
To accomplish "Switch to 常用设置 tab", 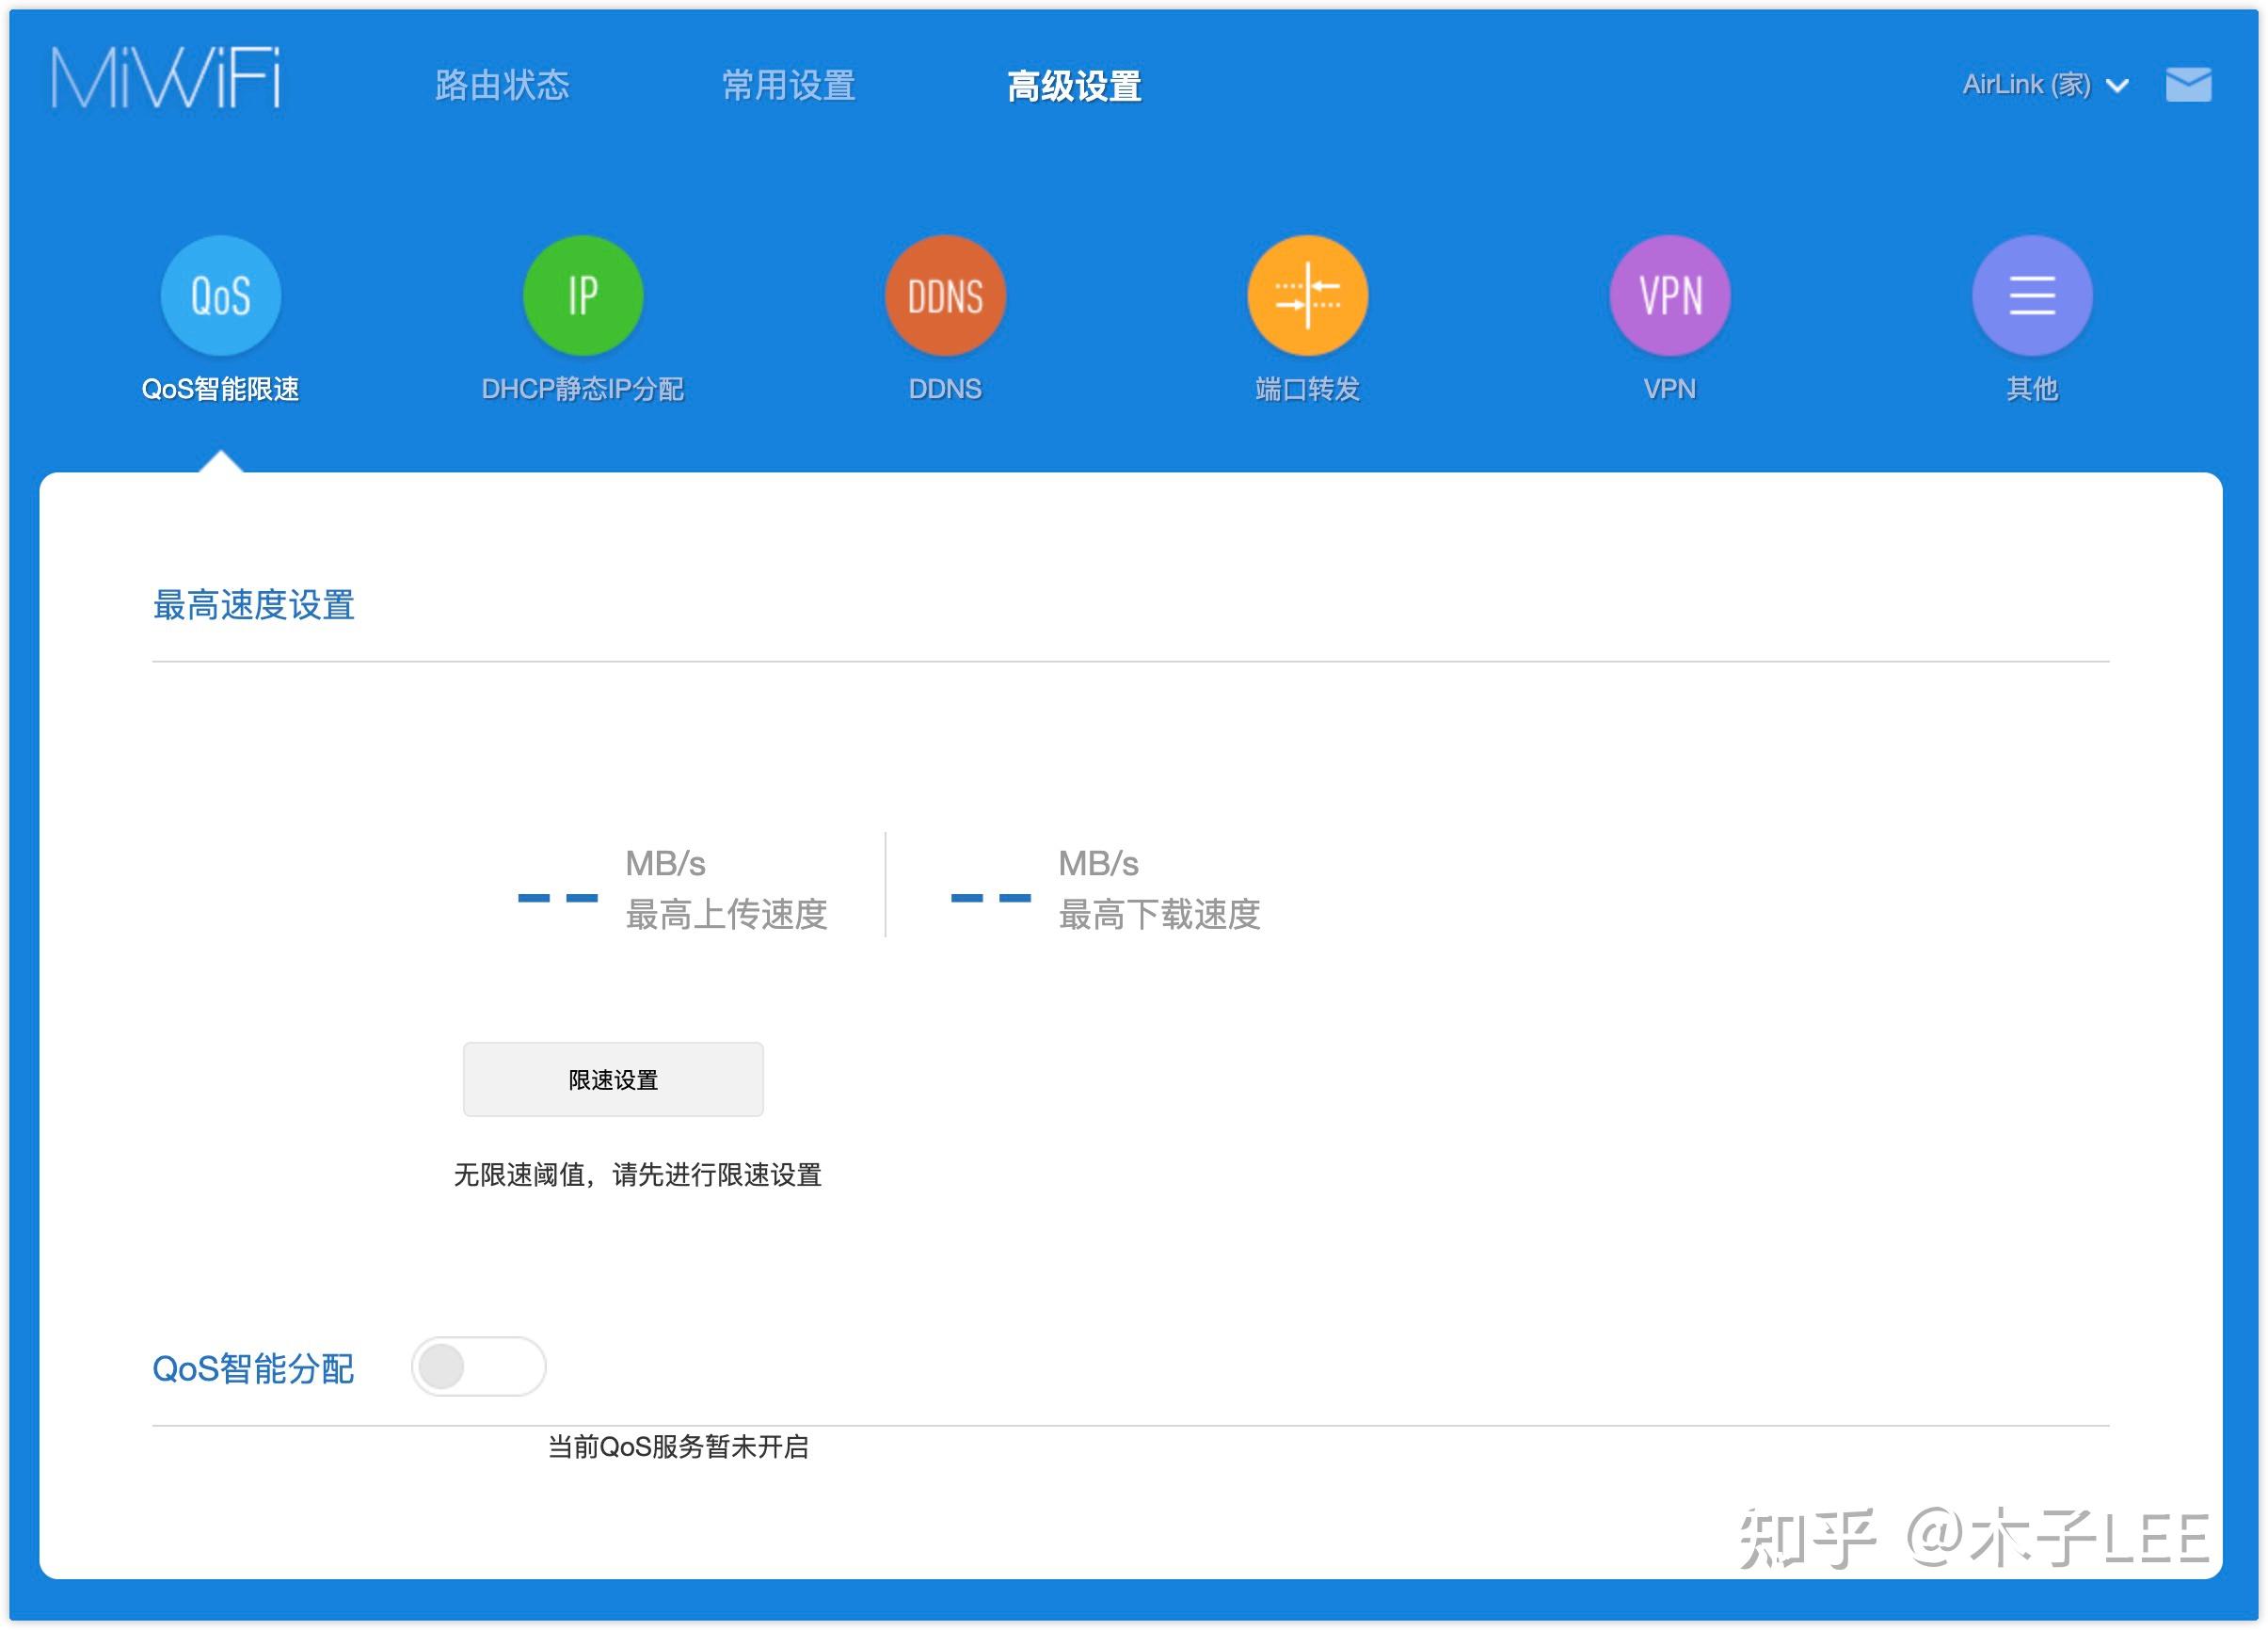I will [788, 86].
